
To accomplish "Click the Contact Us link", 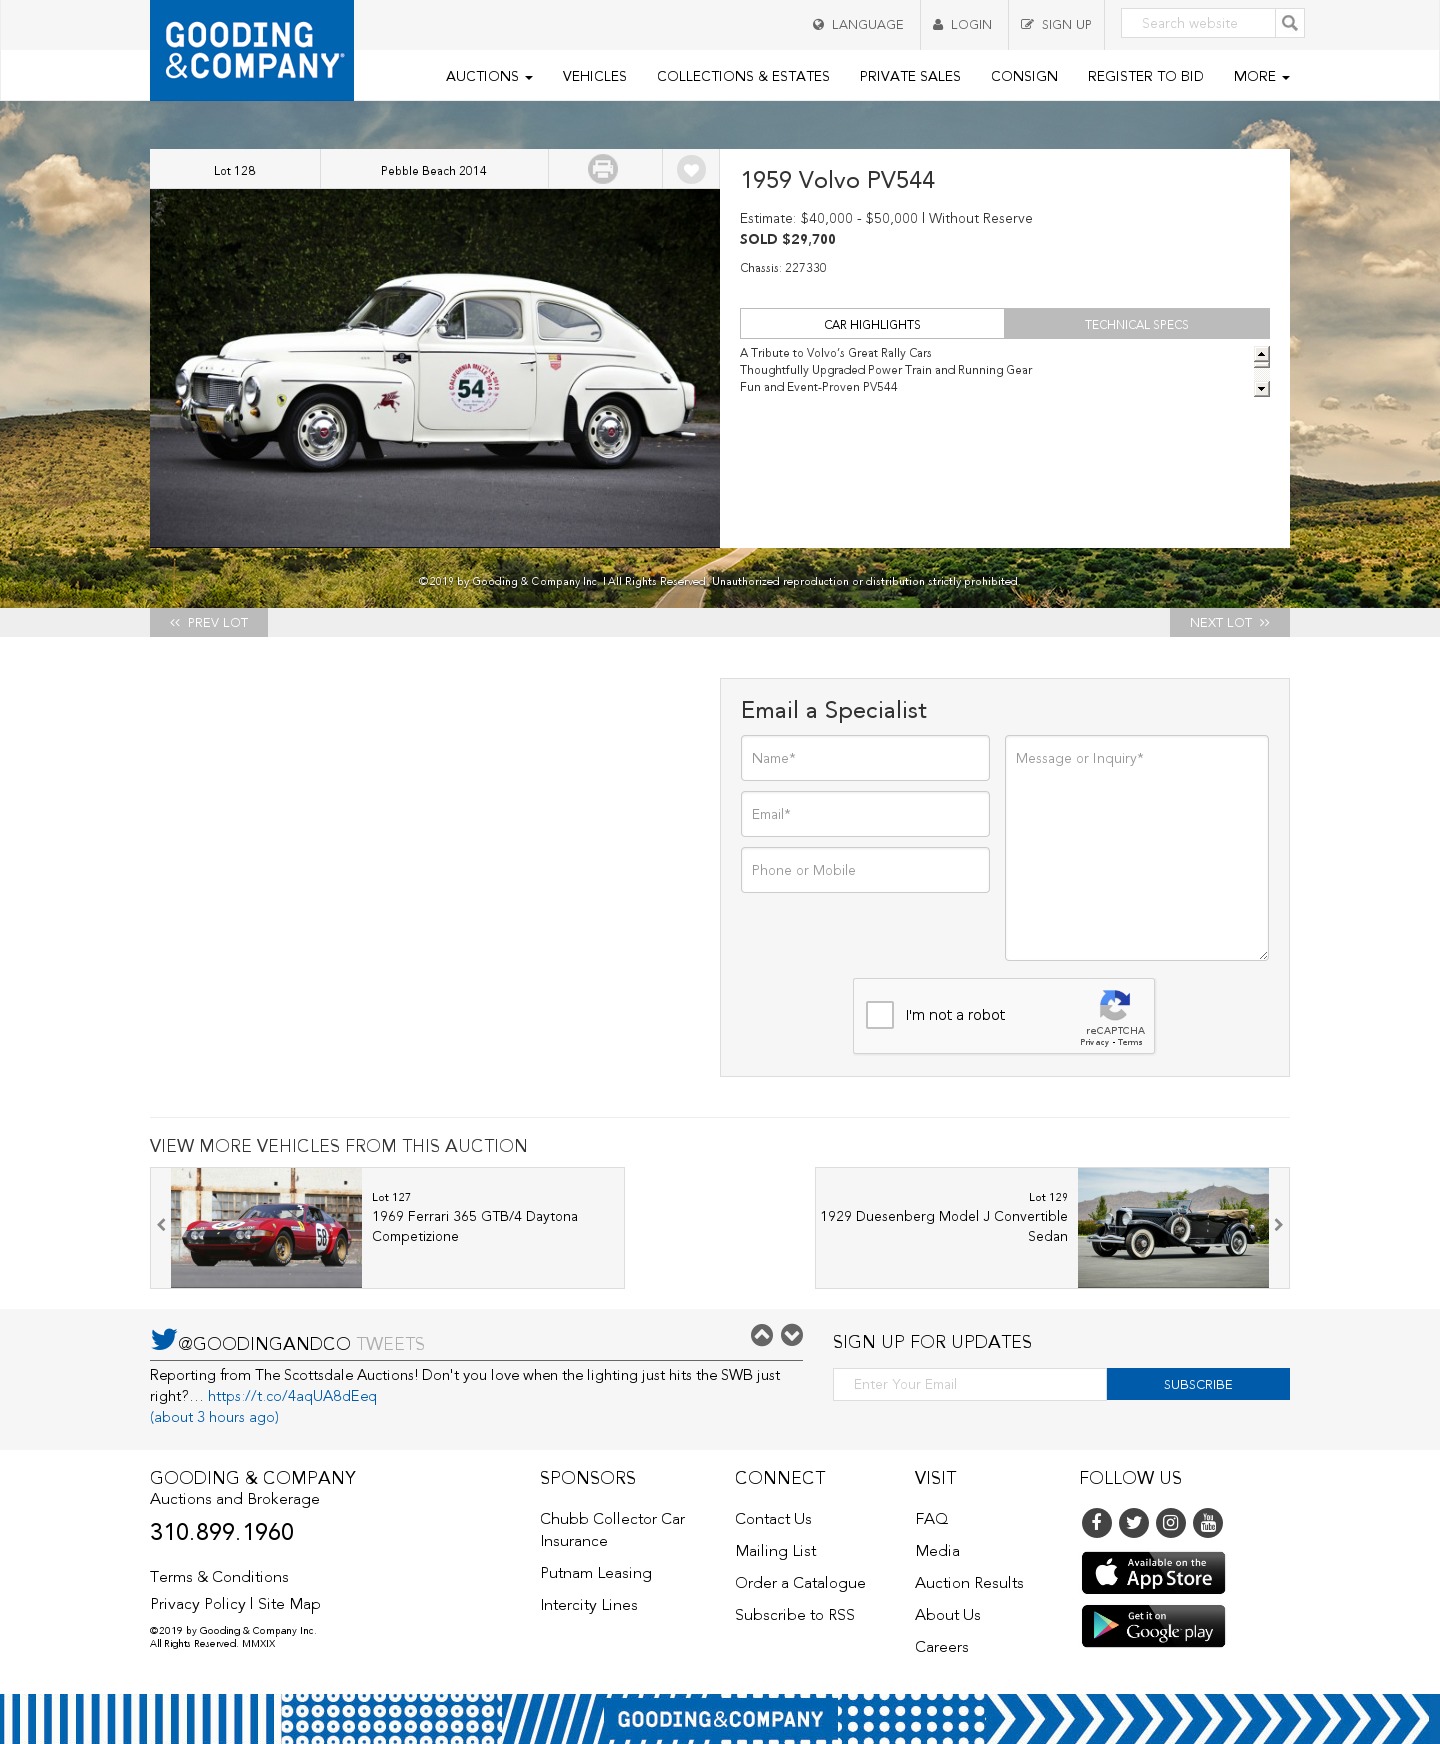I will (773, 1519).
